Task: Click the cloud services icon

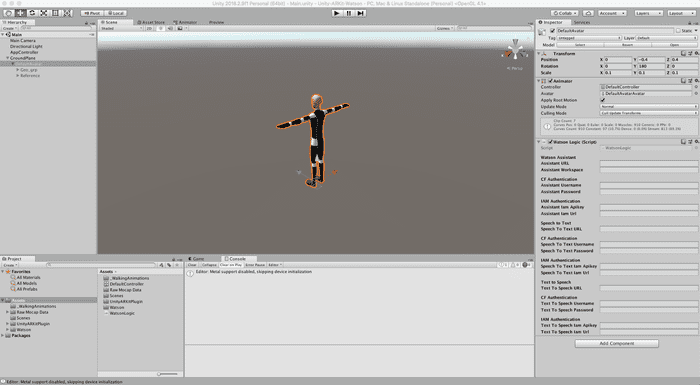Action: point(588,13)
